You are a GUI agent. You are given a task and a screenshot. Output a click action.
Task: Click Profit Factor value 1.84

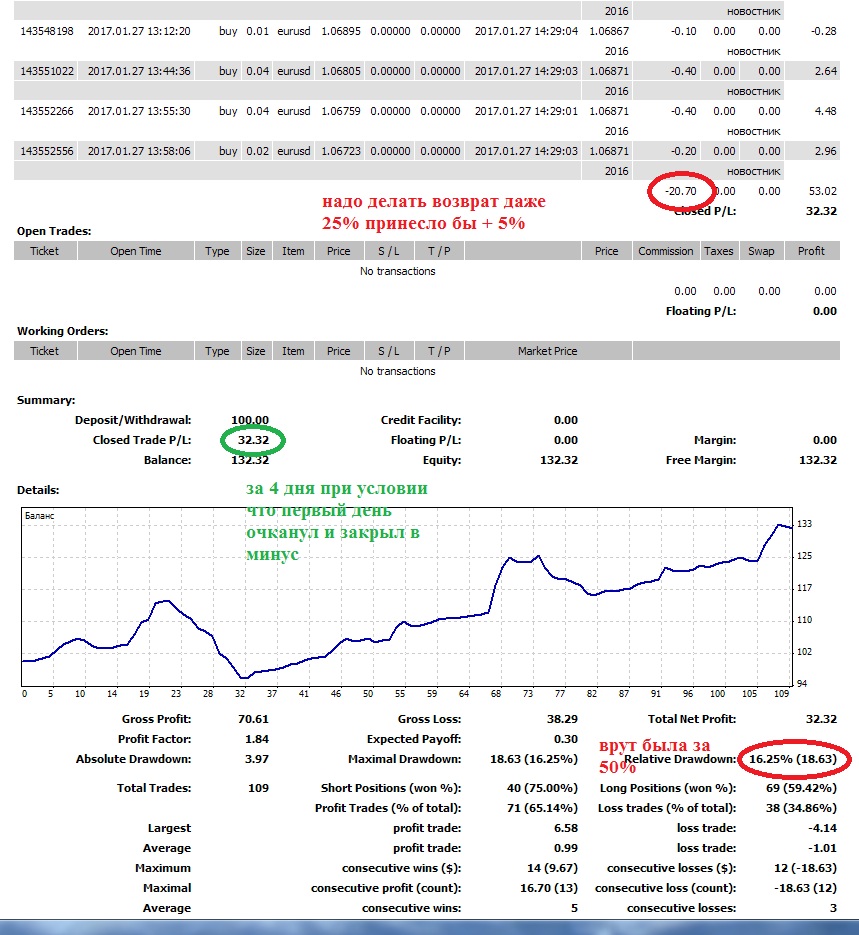point(257,739)
